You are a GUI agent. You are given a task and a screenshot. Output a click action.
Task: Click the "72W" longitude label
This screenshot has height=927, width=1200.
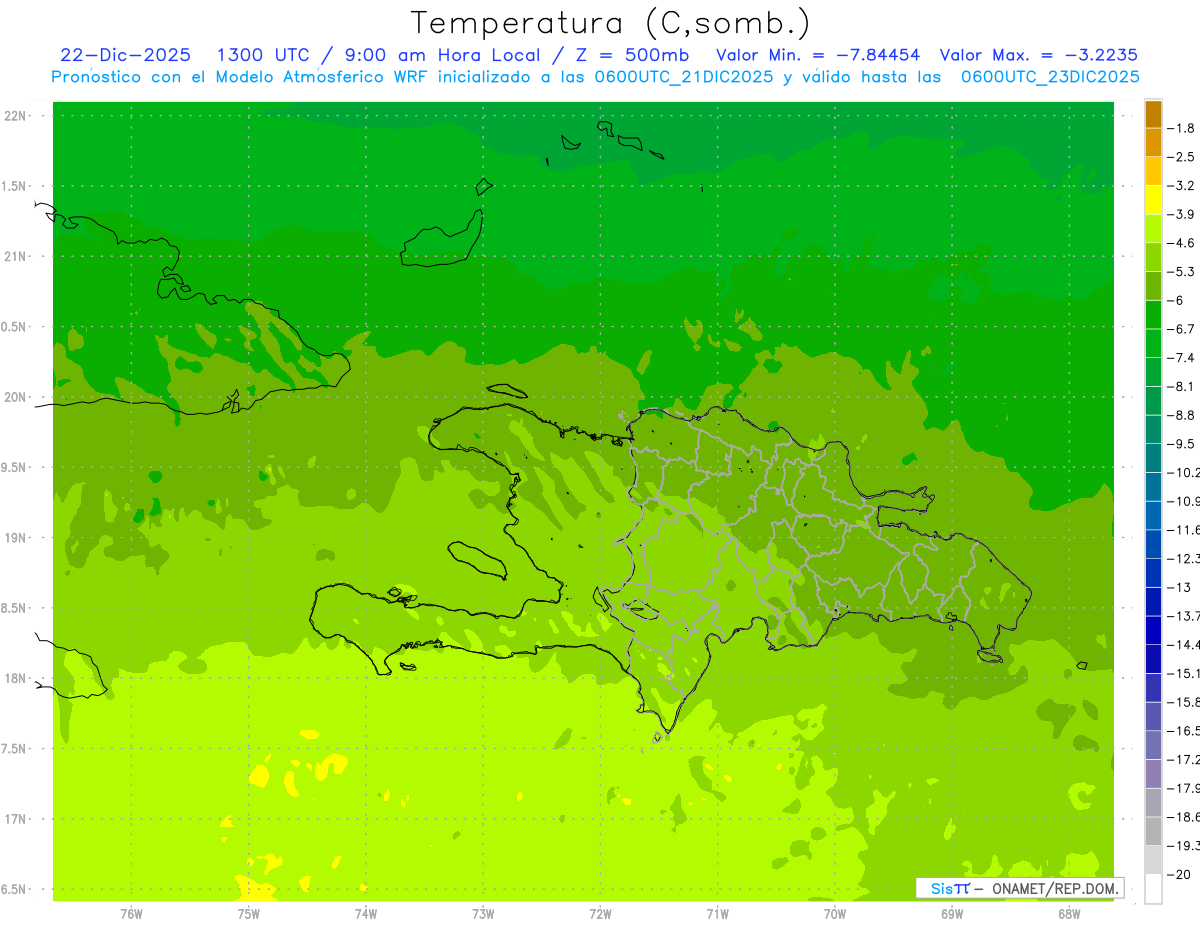point(600,914)
